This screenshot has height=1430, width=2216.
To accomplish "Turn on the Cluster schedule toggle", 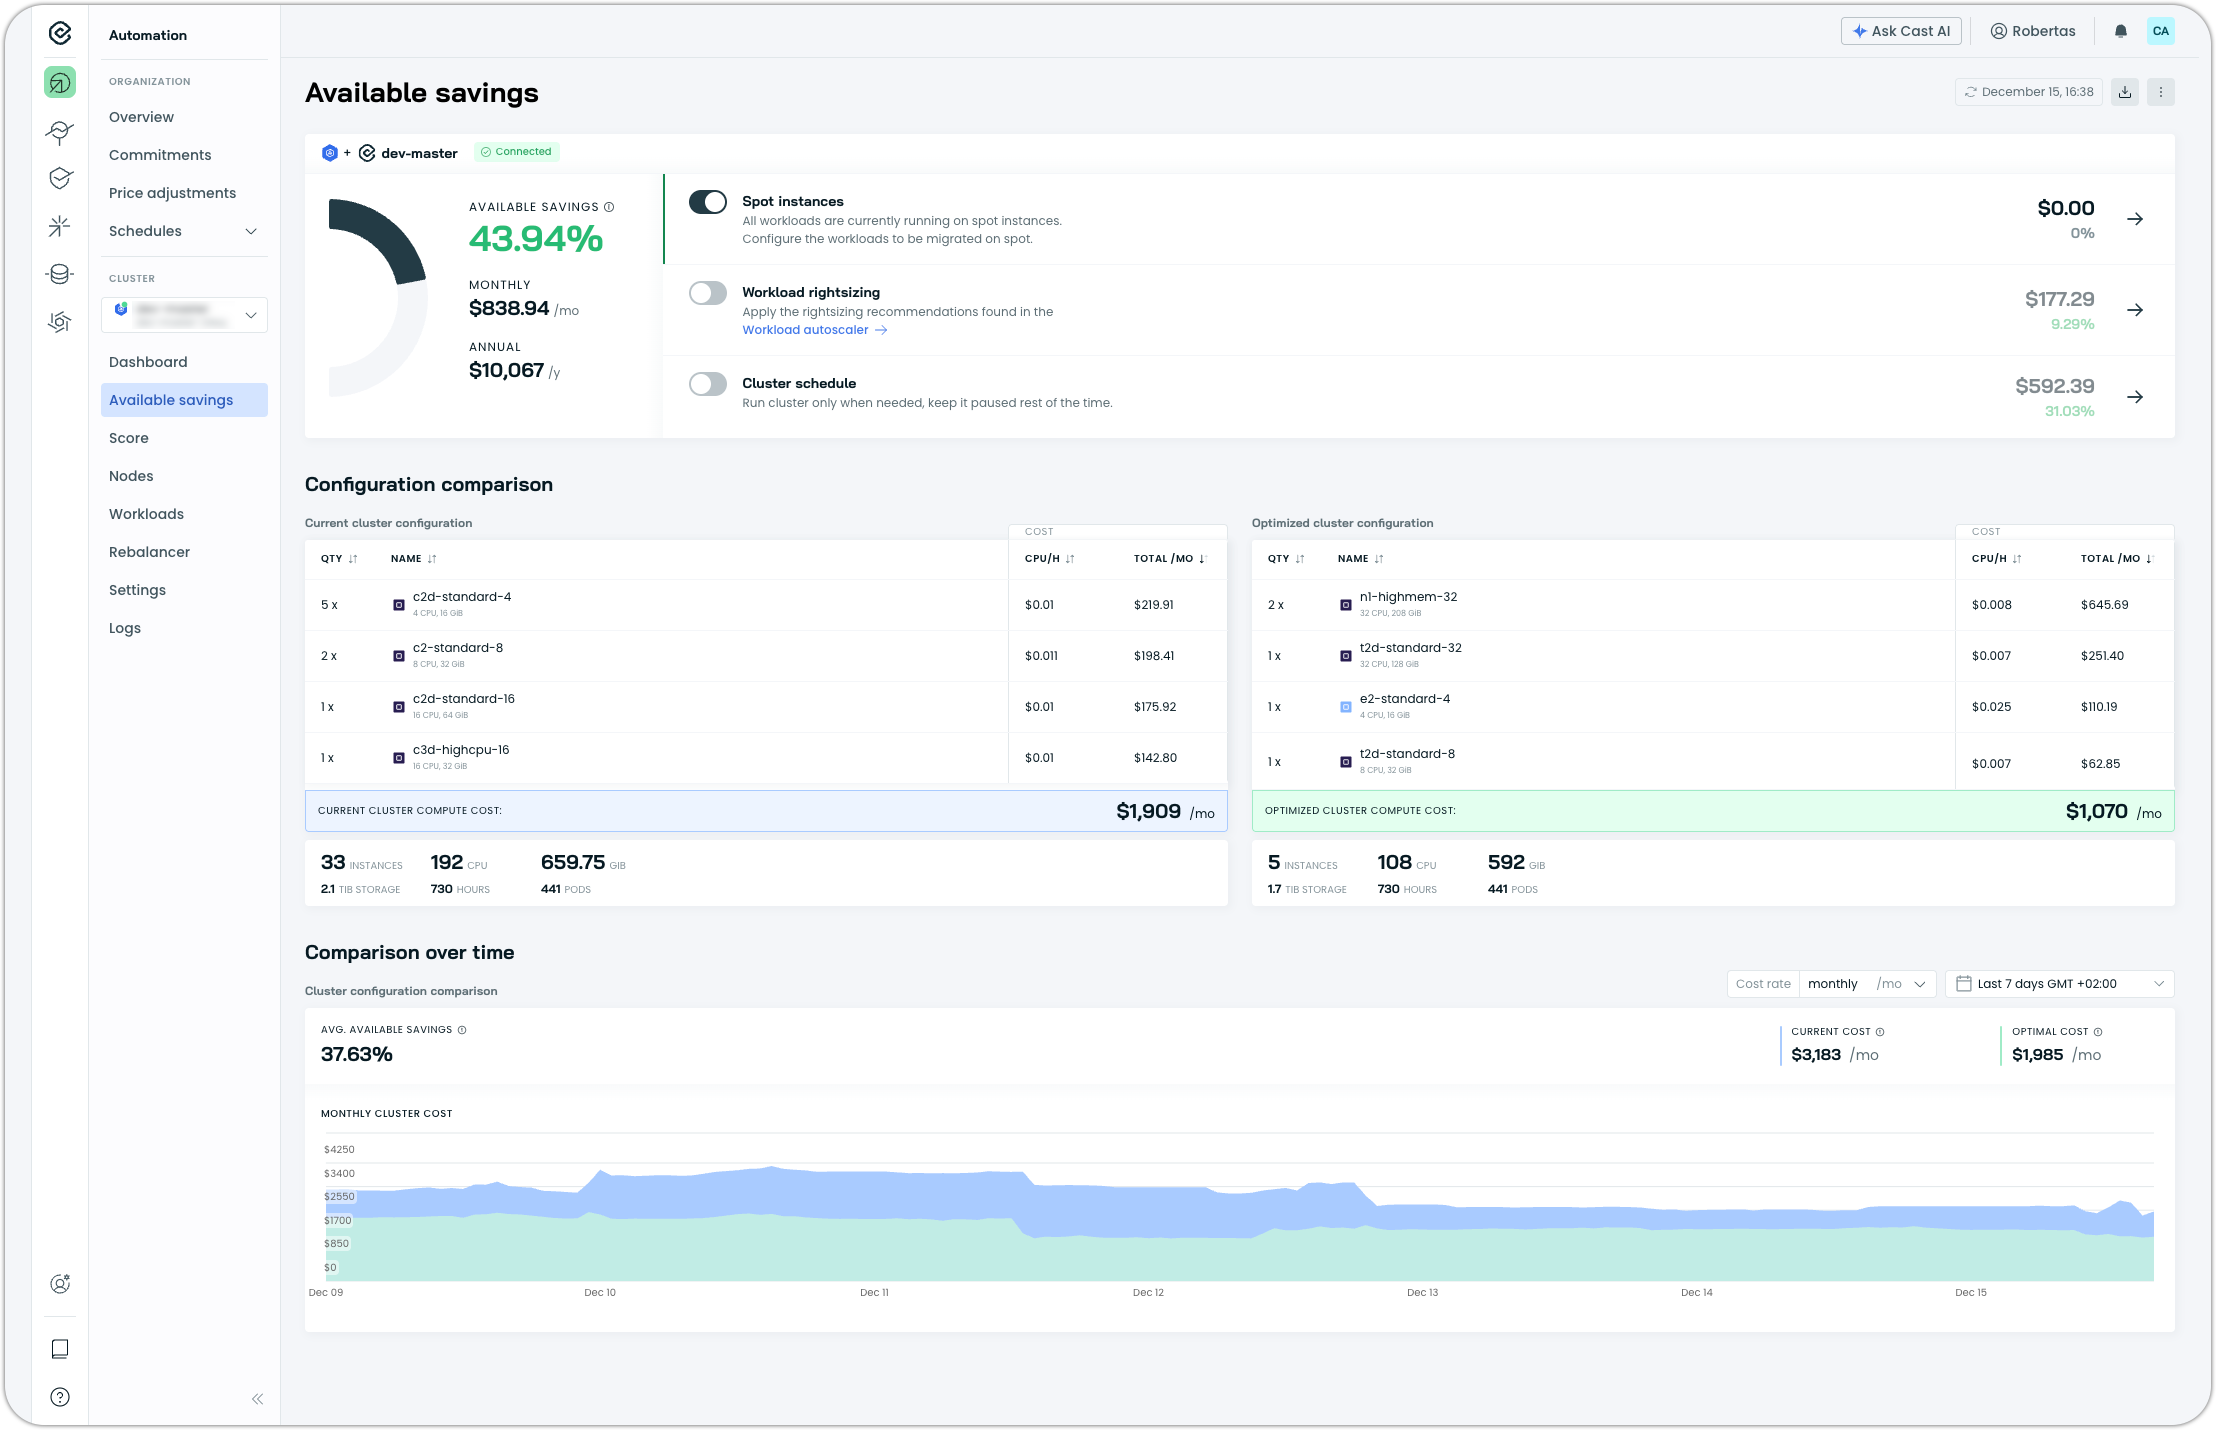I will (x=708, y=384).
